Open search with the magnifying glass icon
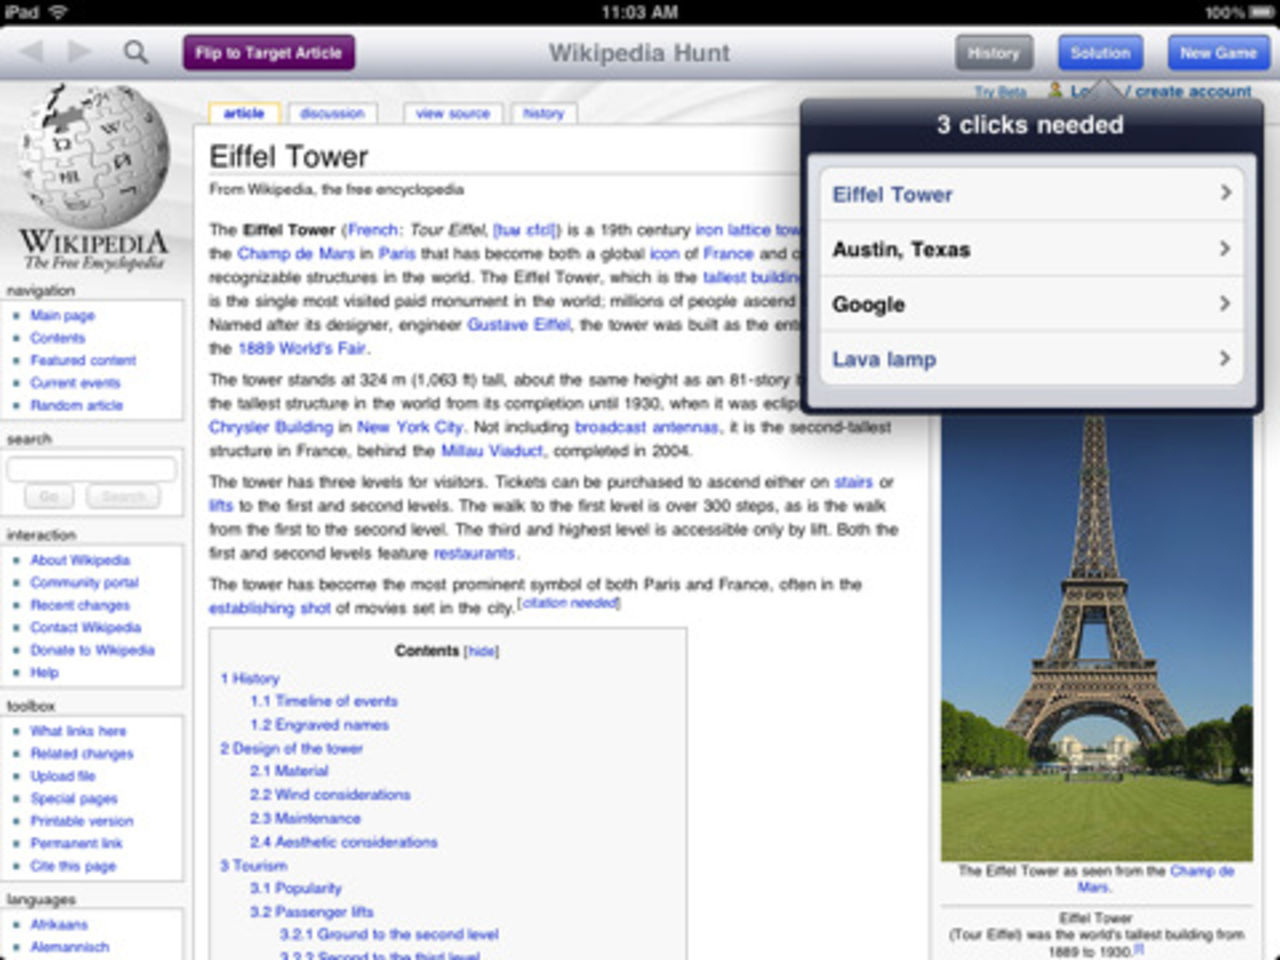1280x960 pixels. (x=136, y=52)
